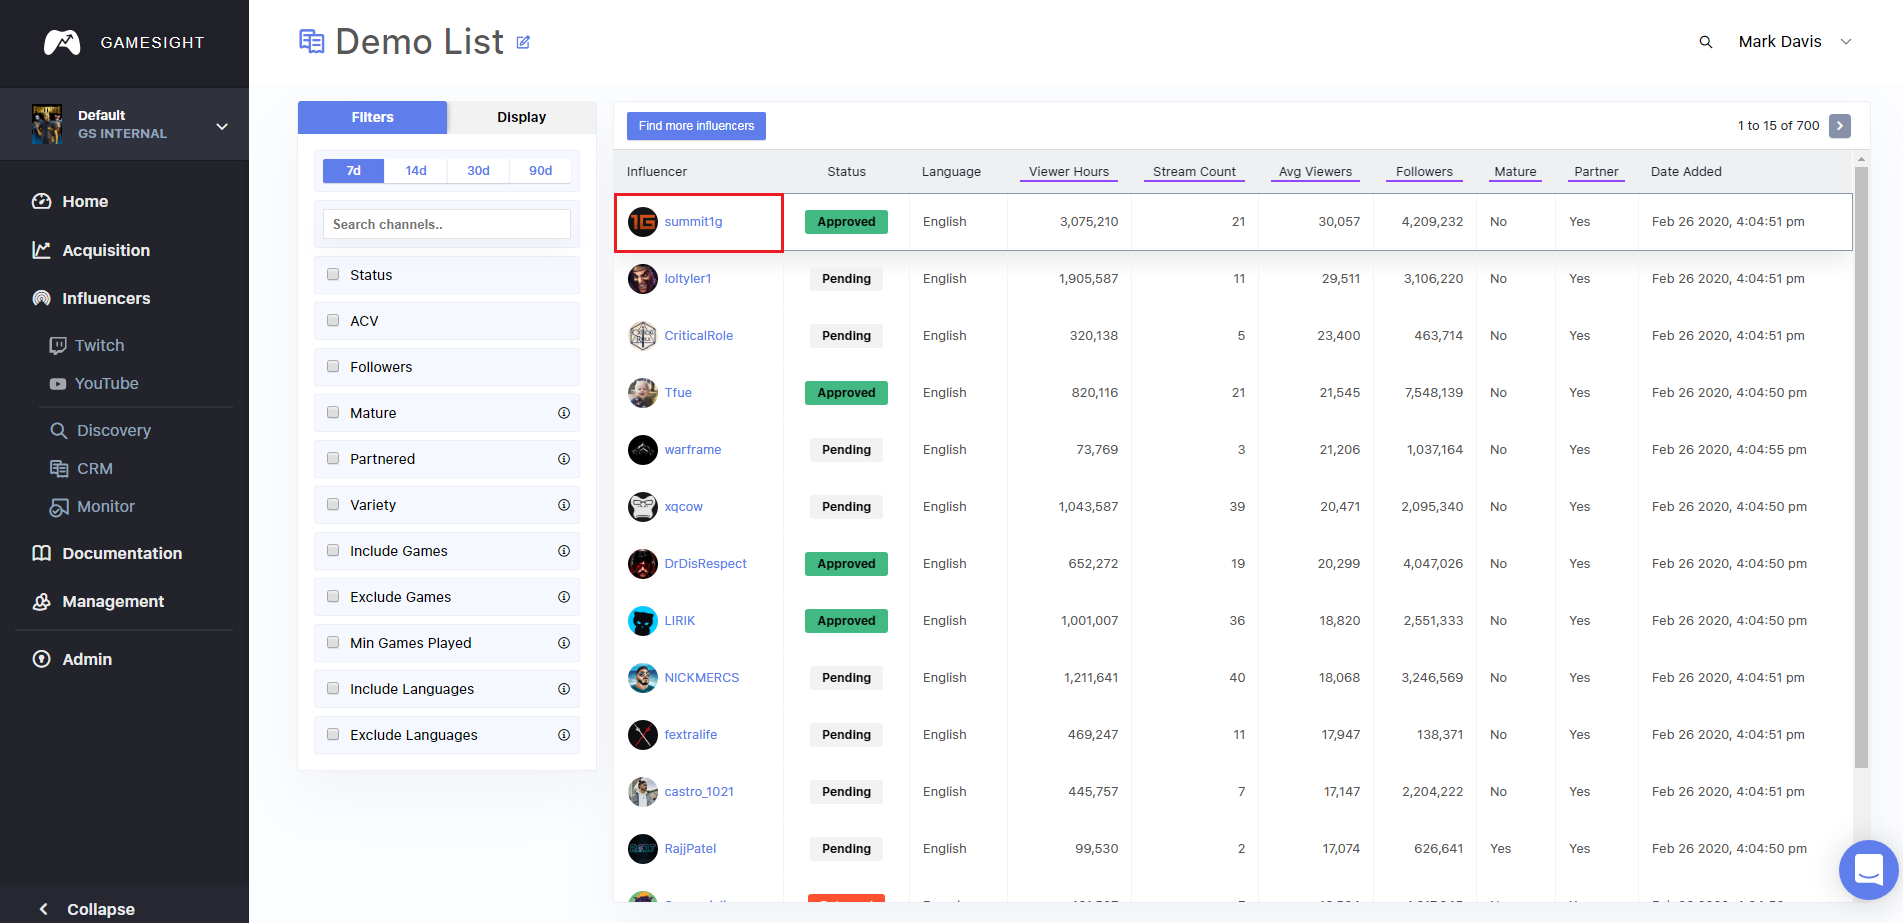1903x923 pixels.
Task: Enable the Variety filter checkbox
Action: point(333,504)
